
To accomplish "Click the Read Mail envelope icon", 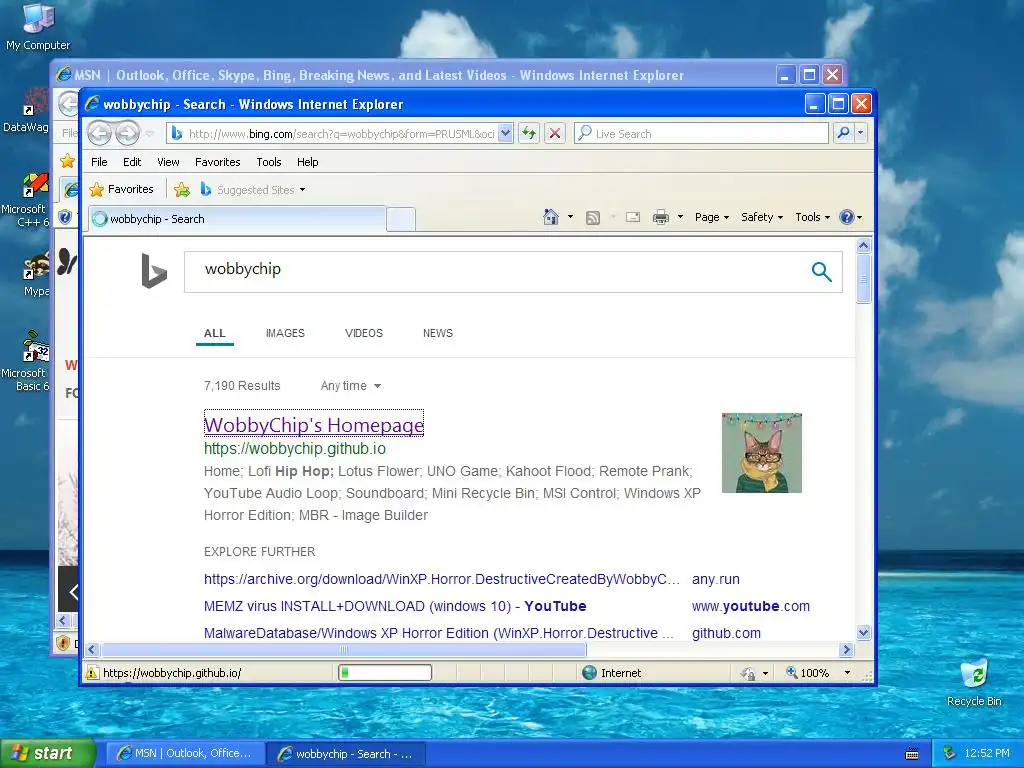I will 632,217.
